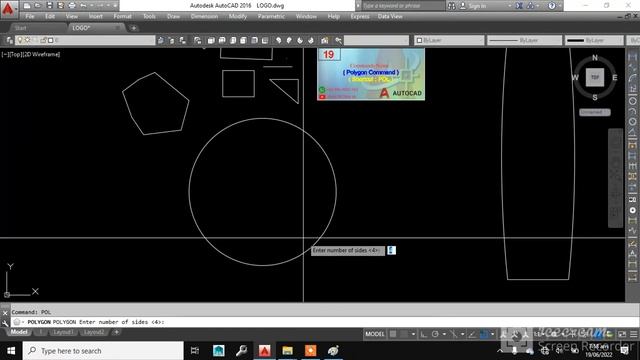Click the Layer Previous icon after layer list
The image size is (640, 360).
pyautogui.click(x=171, y=40)
